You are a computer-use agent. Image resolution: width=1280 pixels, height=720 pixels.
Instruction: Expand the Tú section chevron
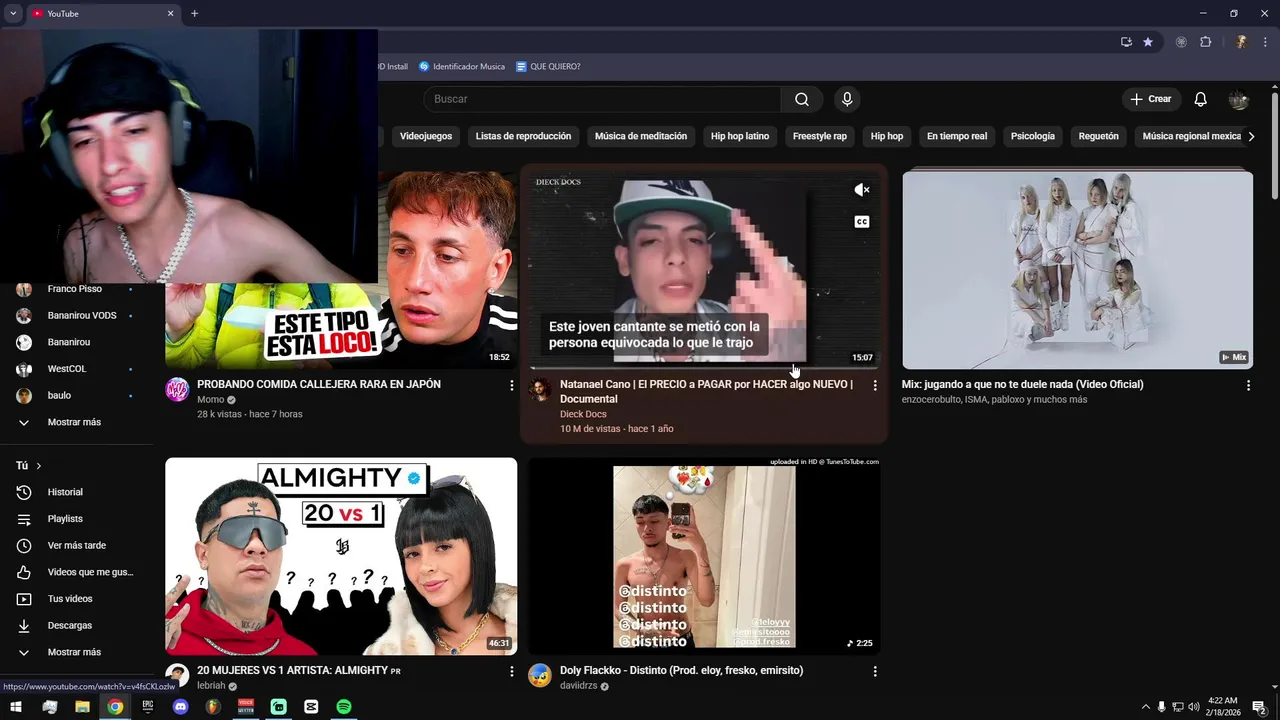tap(39, 466)
